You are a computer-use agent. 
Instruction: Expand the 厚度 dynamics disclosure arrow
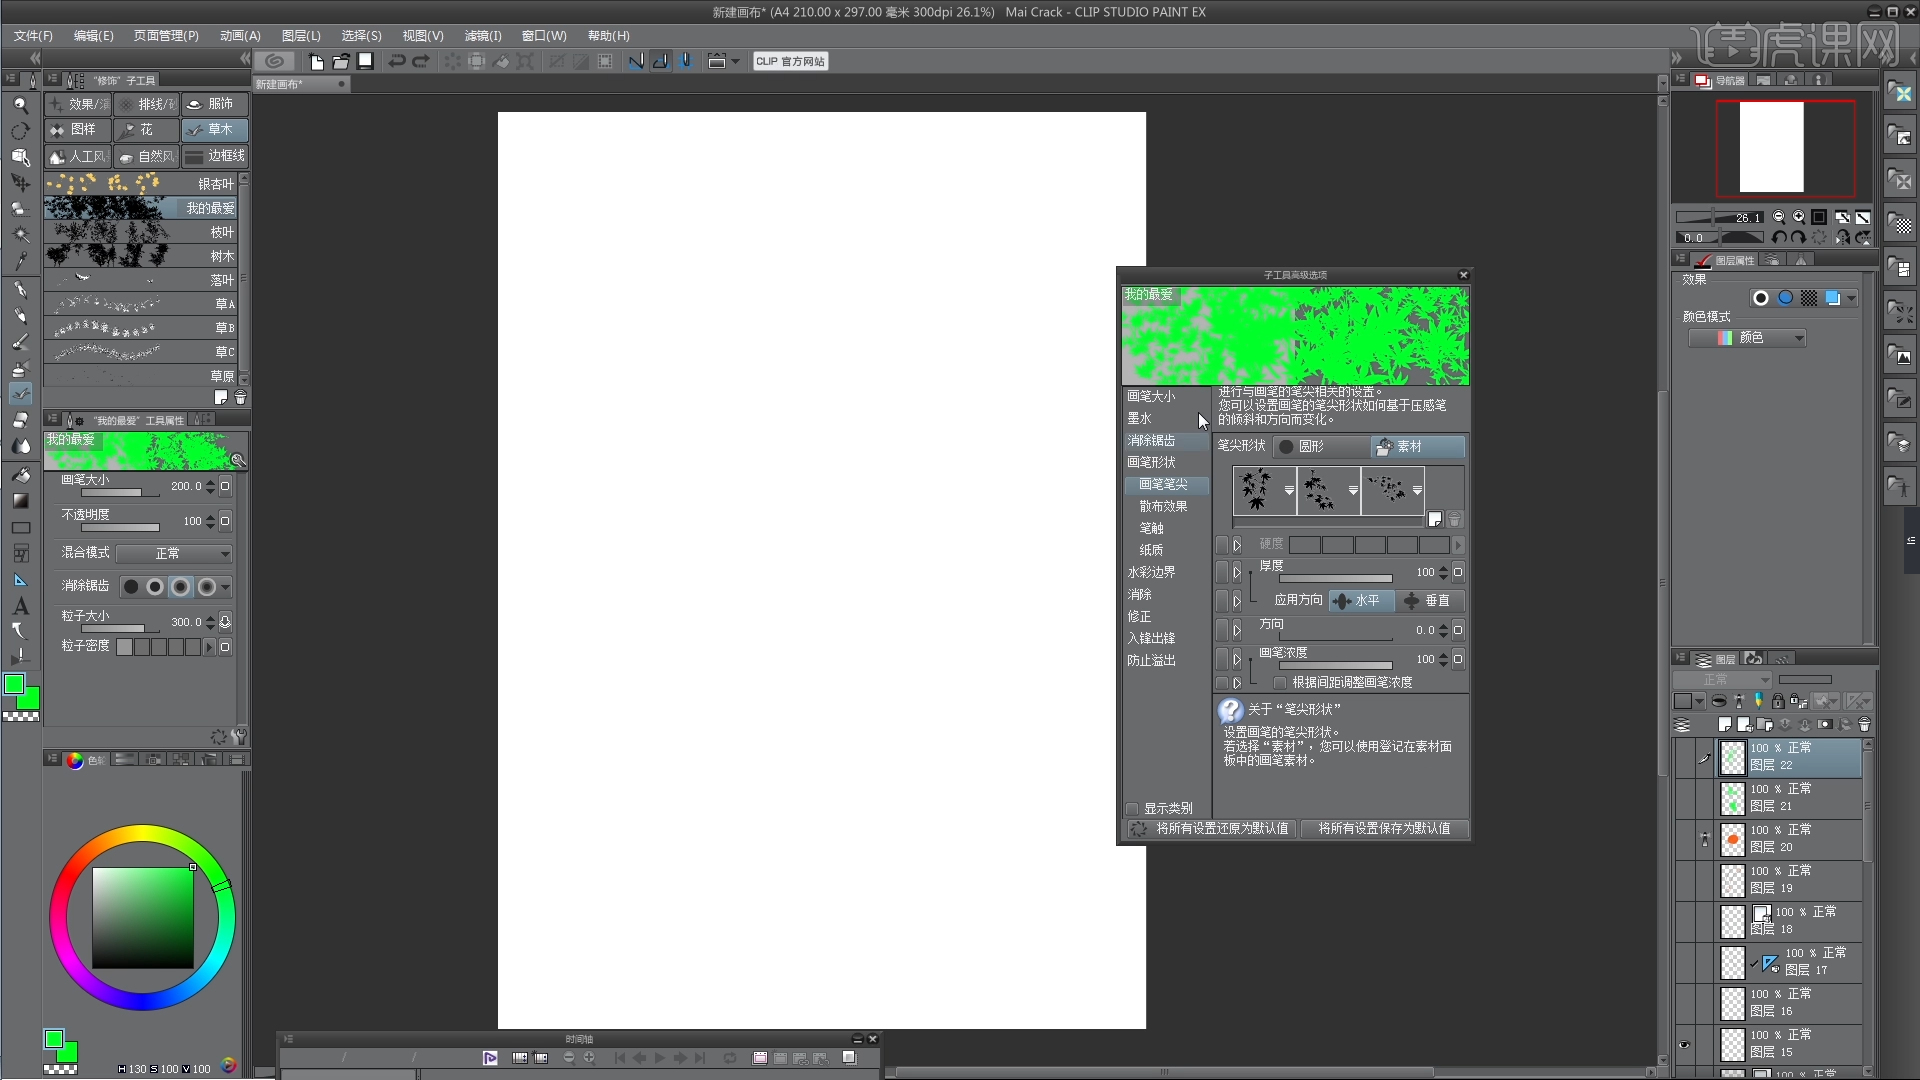point(1237,573)
